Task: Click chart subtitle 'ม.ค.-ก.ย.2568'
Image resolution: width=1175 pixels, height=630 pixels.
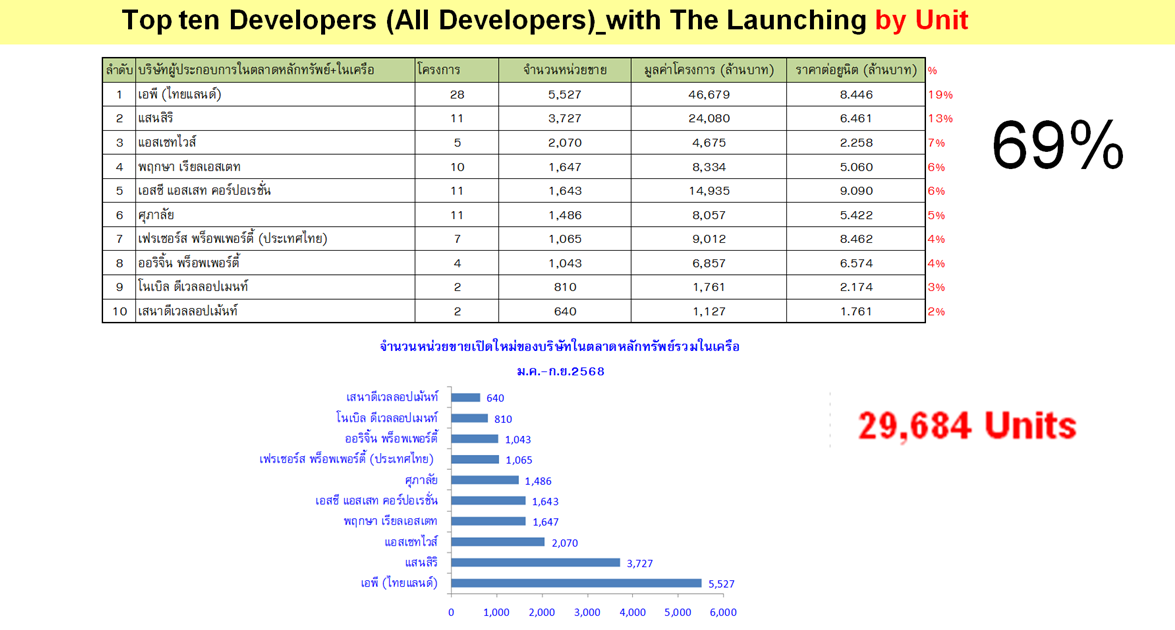Action: click(560, 371)
